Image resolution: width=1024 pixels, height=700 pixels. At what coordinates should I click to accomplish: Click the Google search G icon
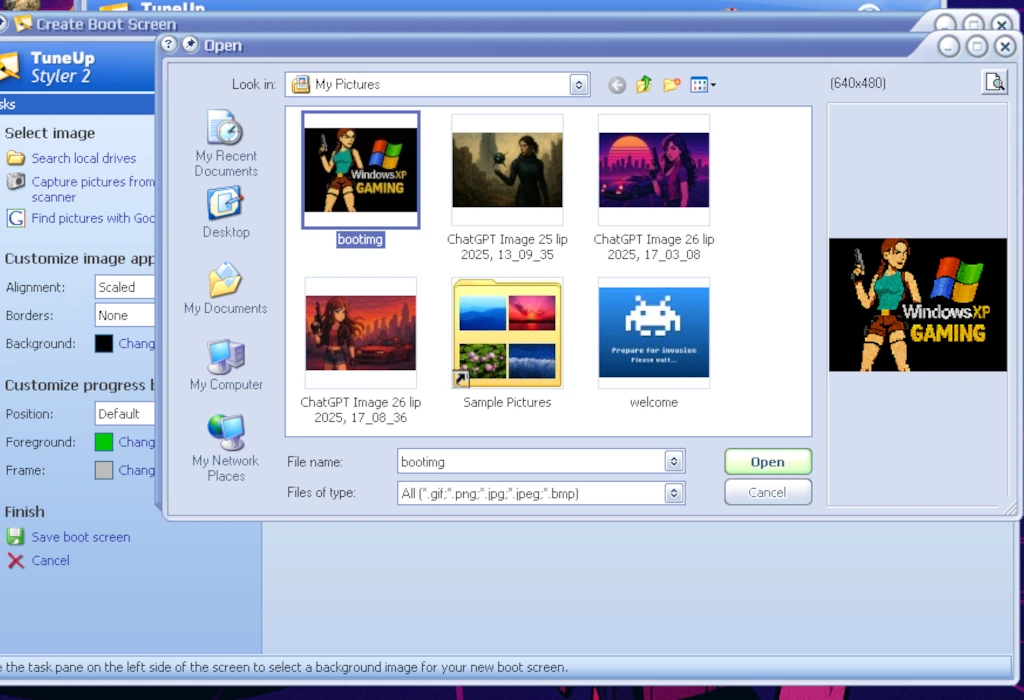[x=16, y=218]
